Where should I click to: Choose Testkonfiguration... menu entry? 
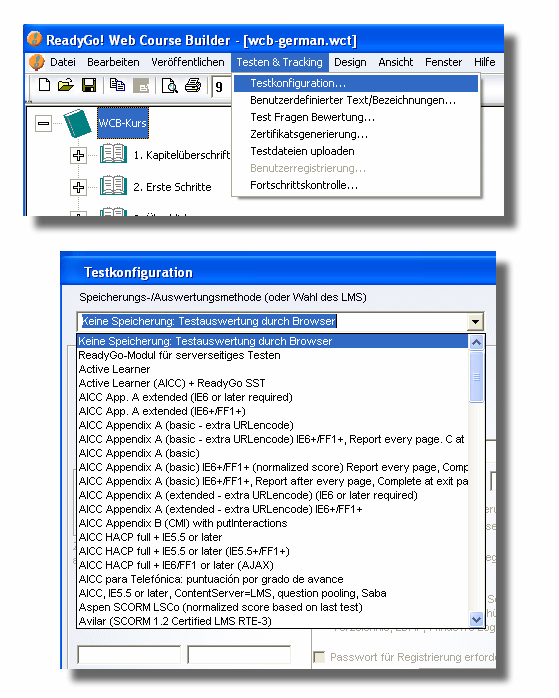click(x=356, y=83)
